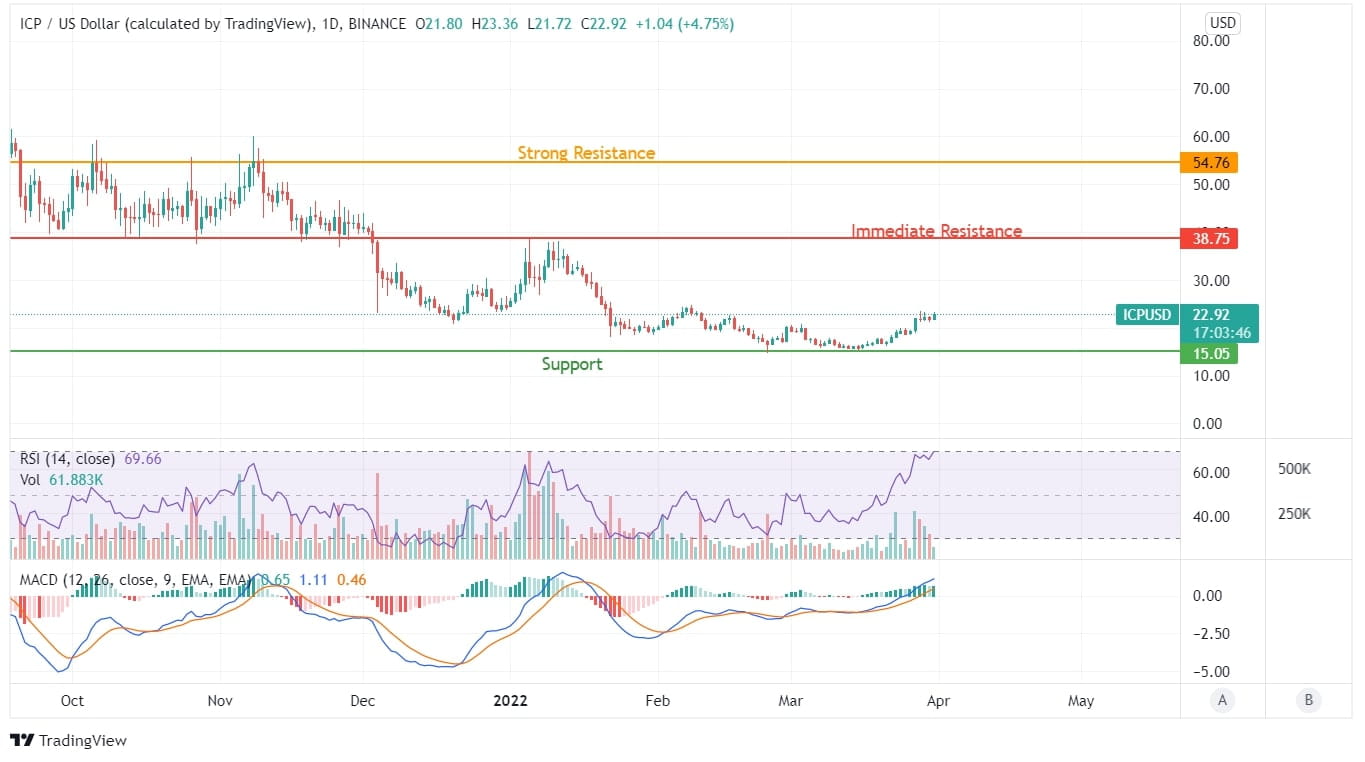
Task: Toggle auto scale A button
Action: click(x=1222, y=701)
